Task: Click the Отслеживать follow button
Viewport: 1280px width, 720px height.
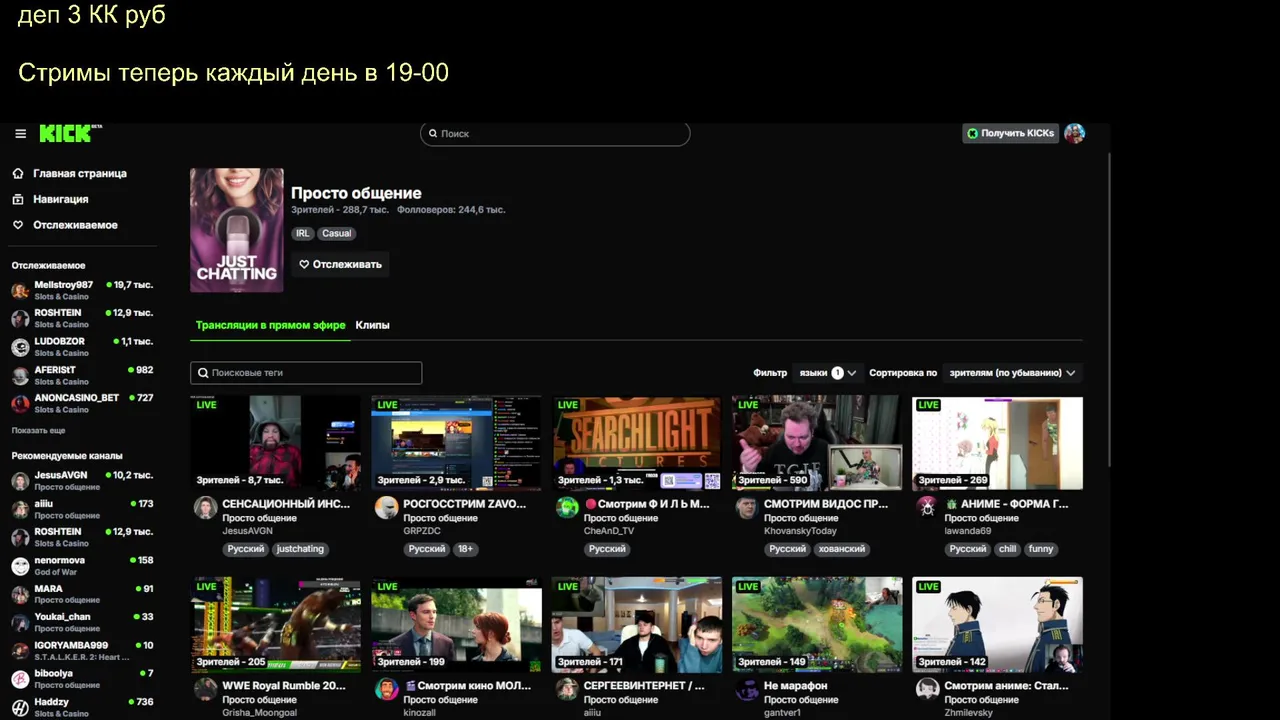Action: [x=340, y=264]
